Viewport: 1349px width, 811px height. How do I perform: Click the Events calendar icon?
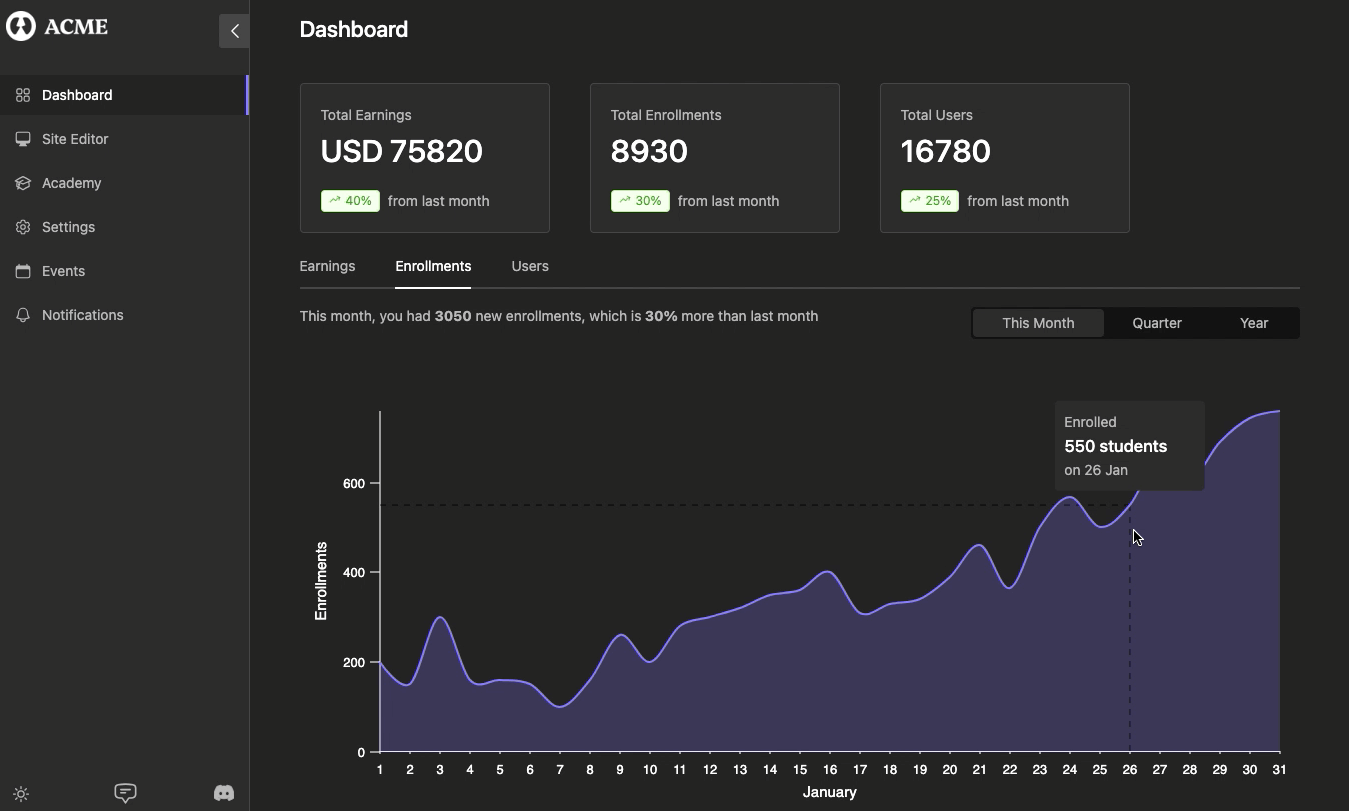(23, 271)
